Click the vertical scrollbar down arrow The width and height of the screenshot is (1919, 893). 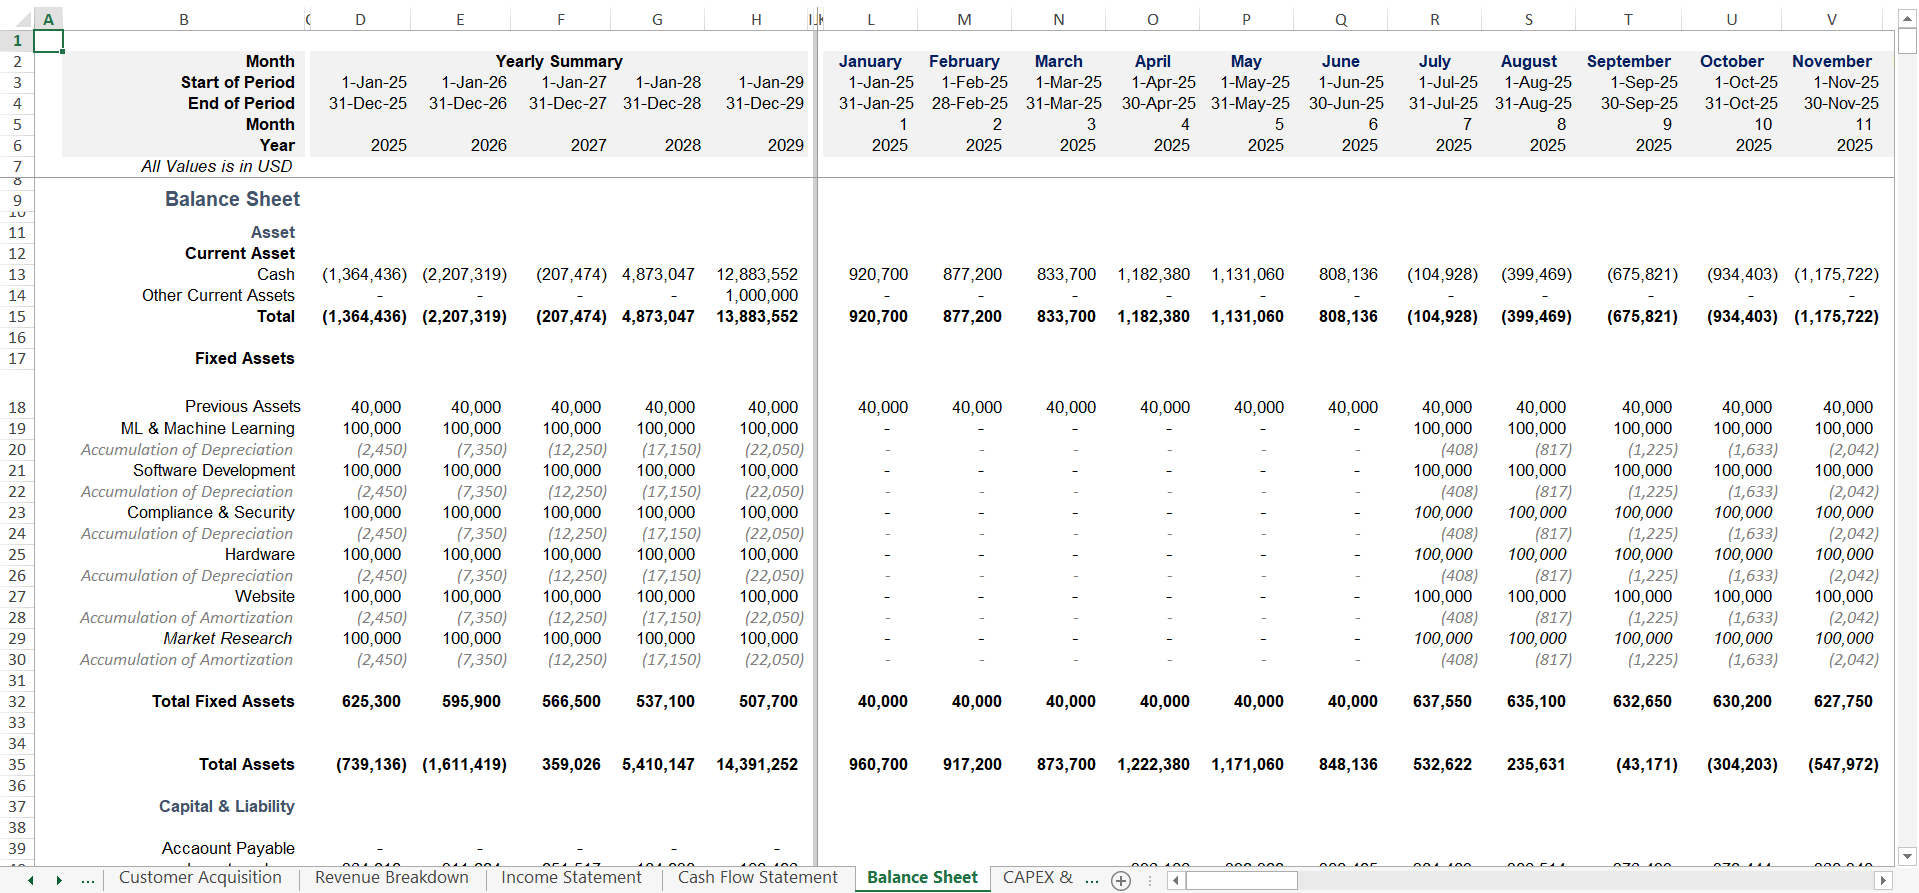pyautogui.click(x=1907, y=856)
